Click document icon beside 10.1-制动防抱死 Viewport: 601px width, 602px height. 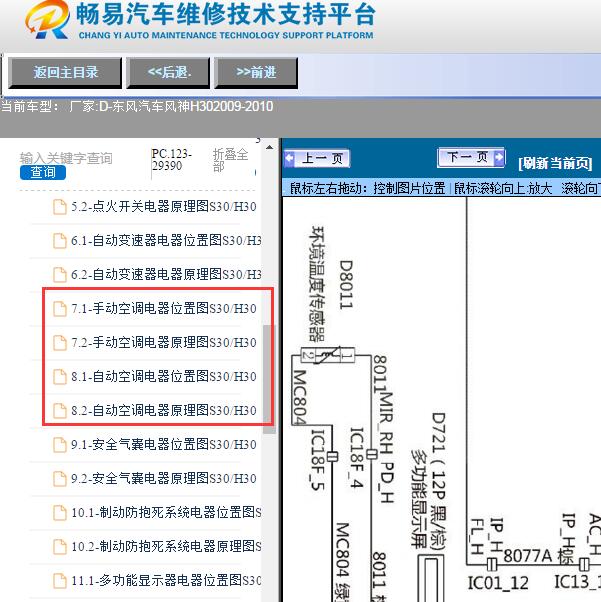click(x=60, y=513)
